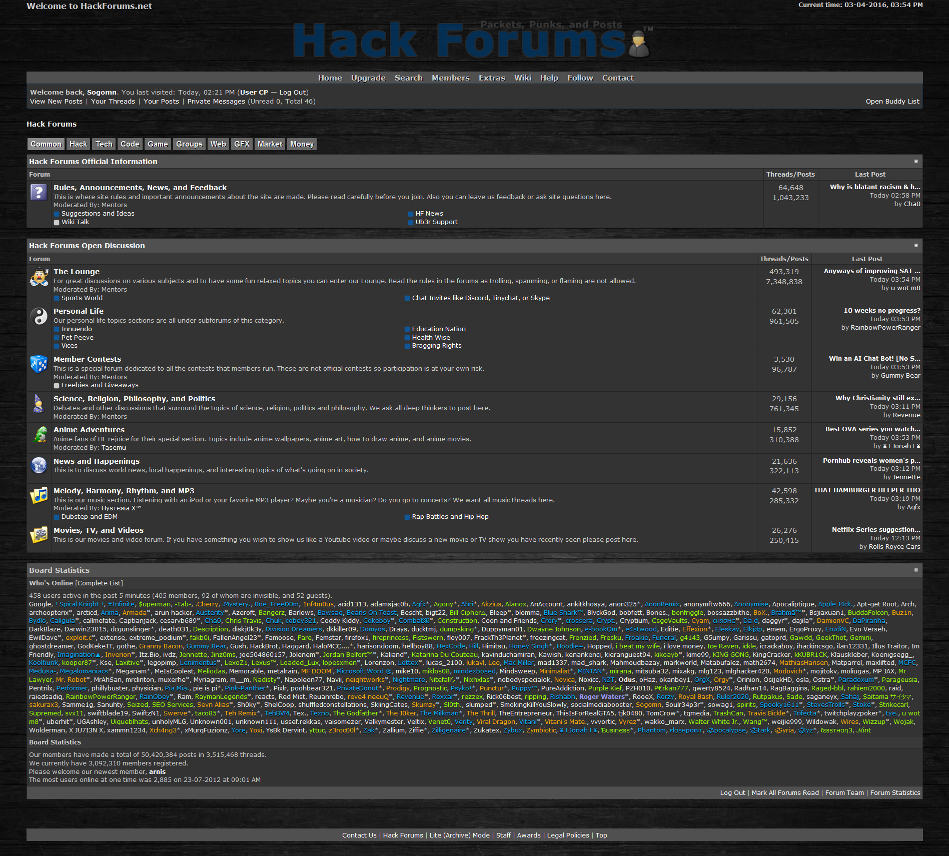Open View New Posts
The image size is (949, 856).
click(56, 102)
